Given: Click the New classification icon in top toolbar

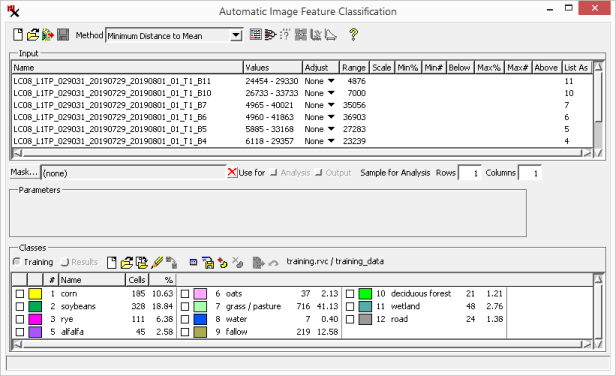Looking at the screenshot, I should [18, 35].
